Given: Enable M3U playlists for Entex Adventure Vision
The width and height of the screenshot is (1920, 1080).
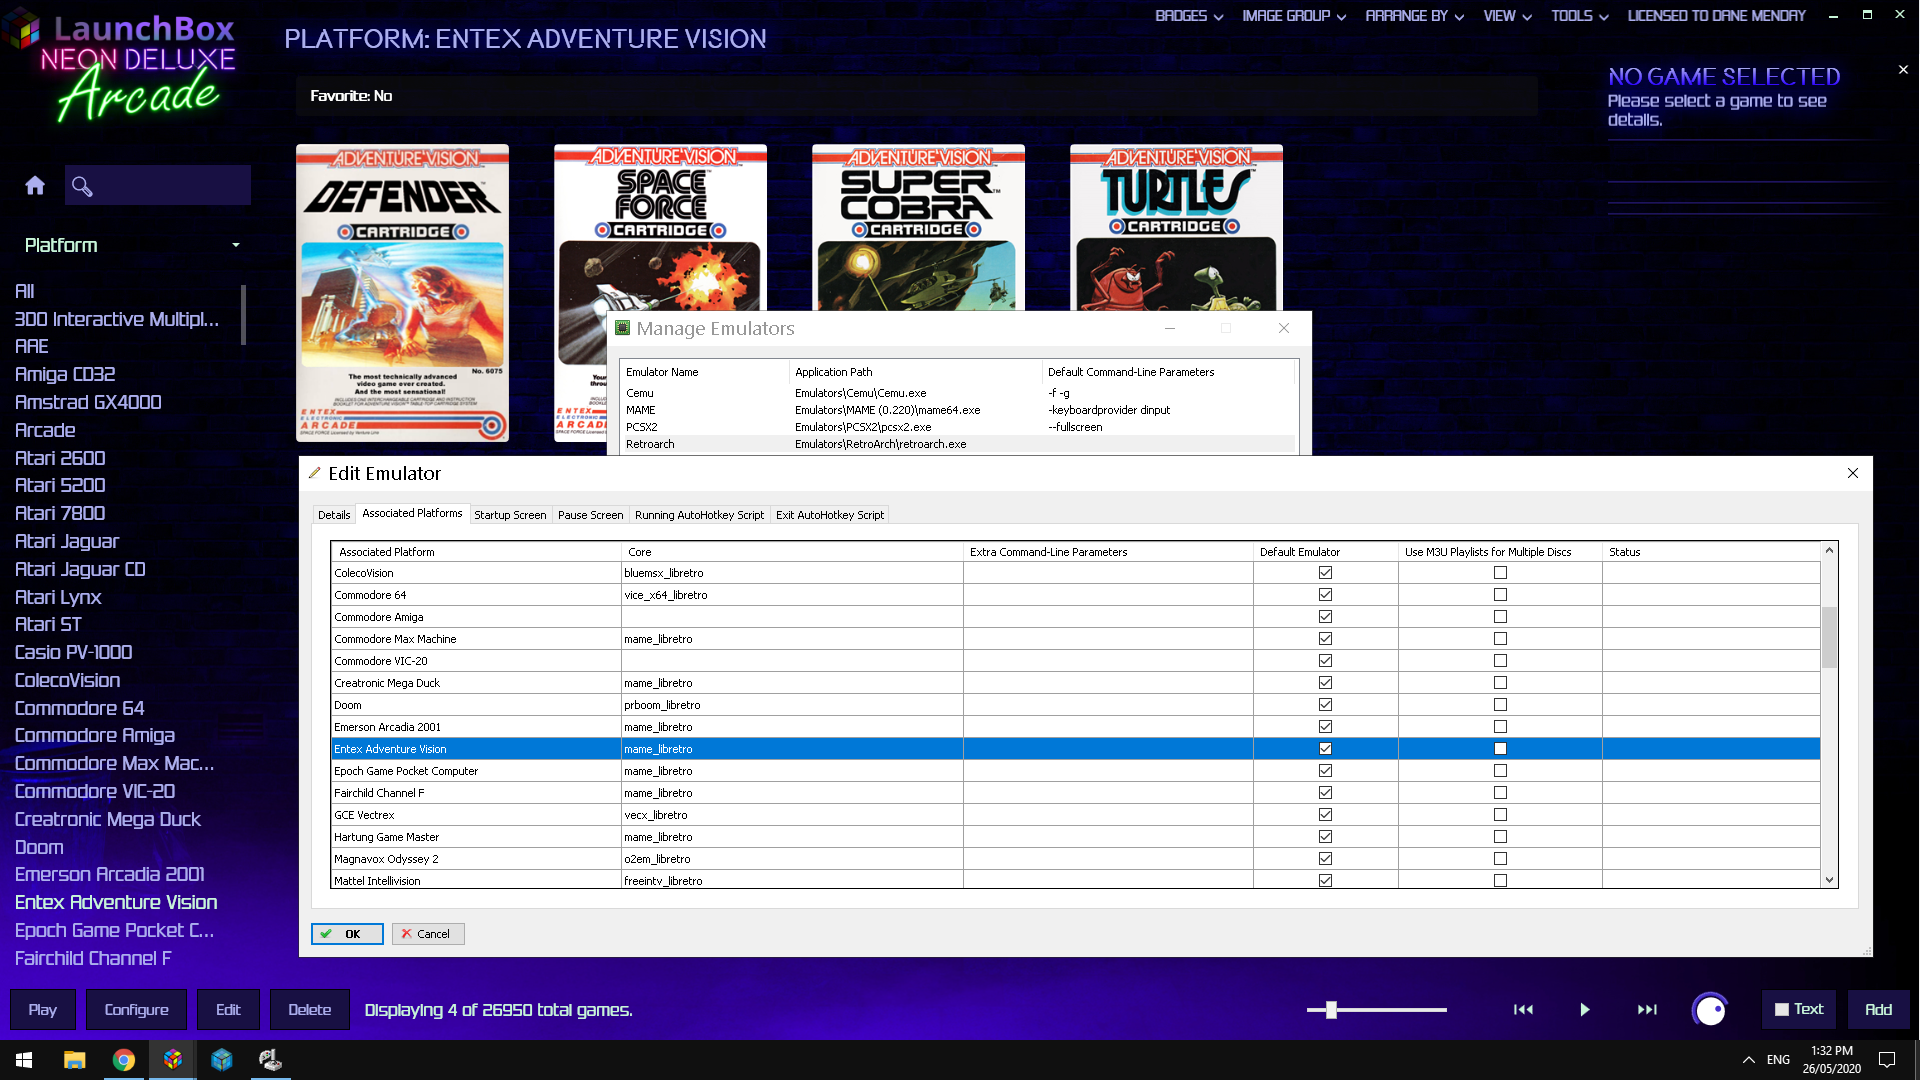Looking at the screenshot, I should click(x=1500, y=749).
